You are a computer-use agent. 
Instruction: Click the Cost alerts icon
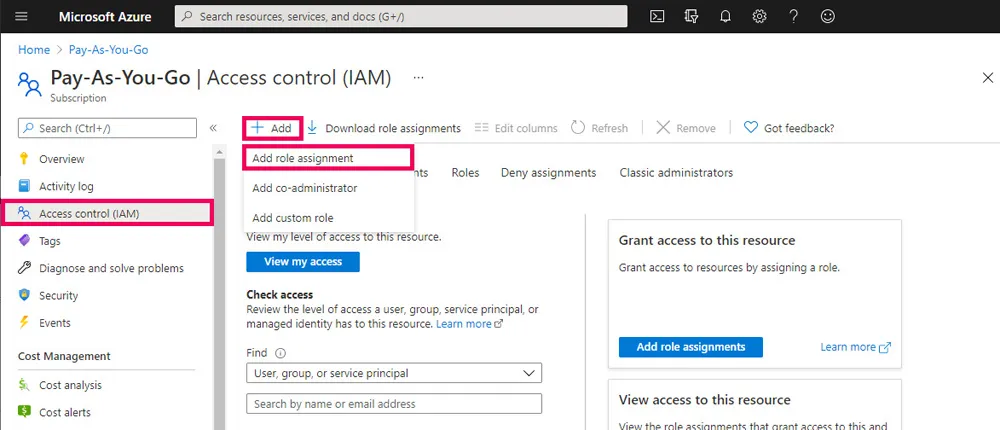point(24,412)
